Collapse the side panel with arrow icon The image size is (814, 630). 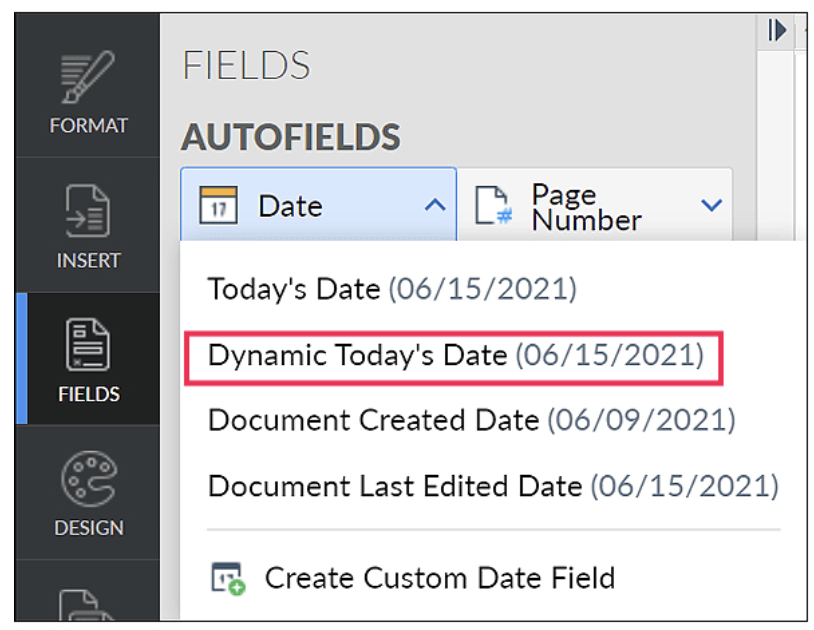click(x=776, y=31)
